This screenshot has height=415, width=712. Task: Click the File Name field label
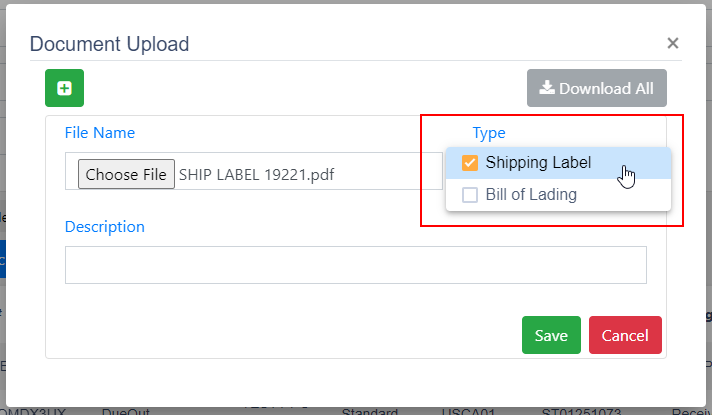tap(99, 133)
